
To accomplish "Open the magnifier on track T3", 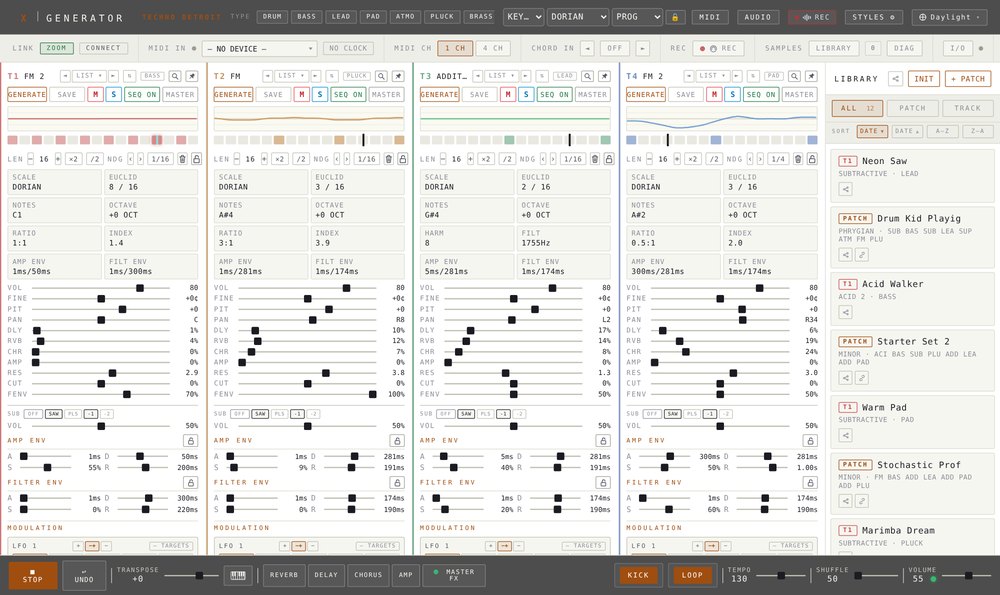I will click(x=587, y=76).
